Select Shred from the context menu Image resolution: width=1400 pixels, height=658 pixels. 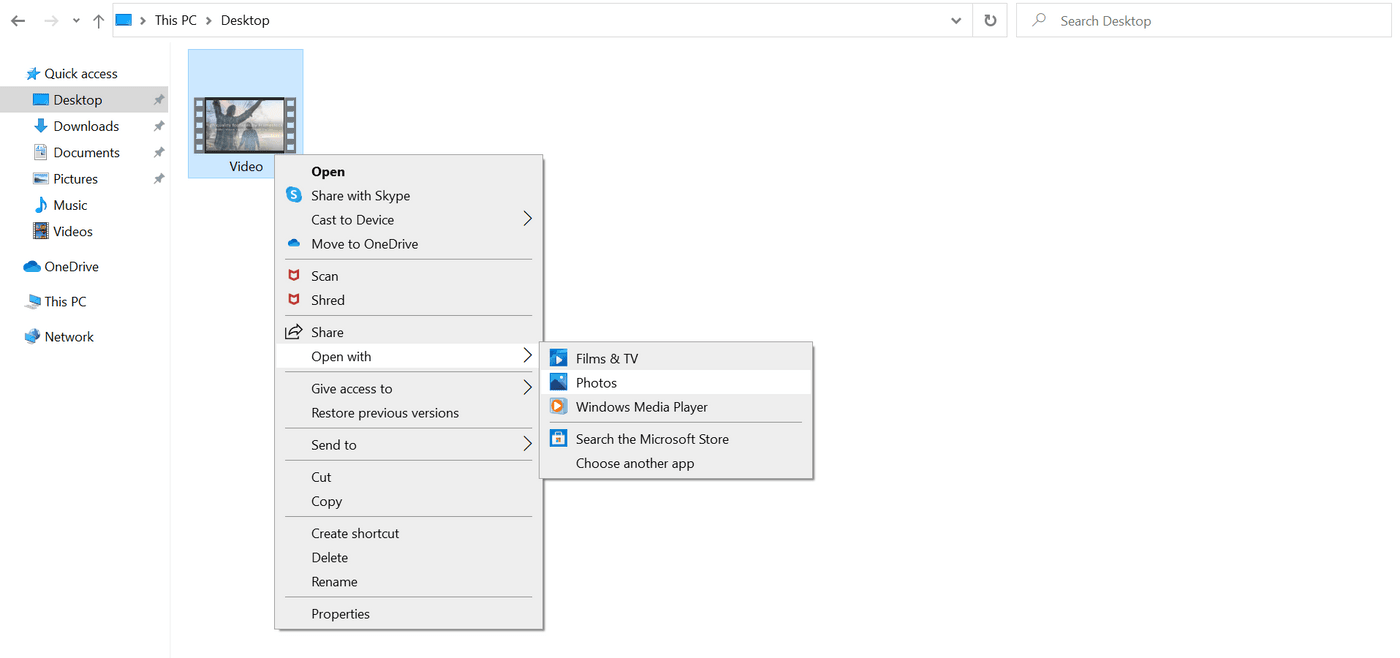[x=327, y=299]
